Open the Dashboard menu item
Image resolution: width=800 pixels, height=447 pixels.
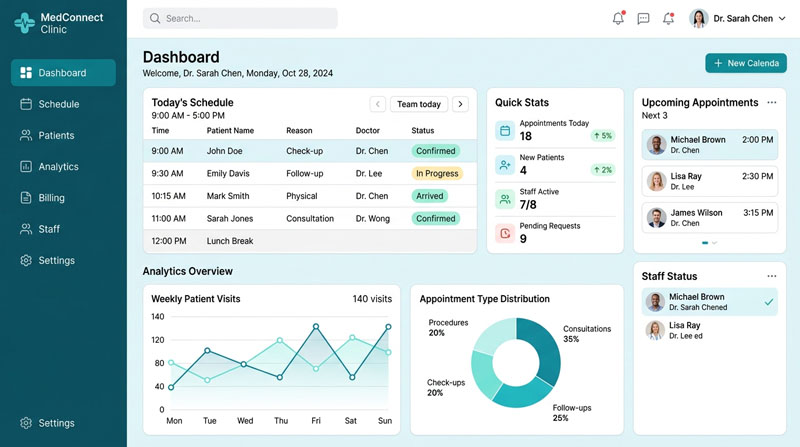pos(63,72)
